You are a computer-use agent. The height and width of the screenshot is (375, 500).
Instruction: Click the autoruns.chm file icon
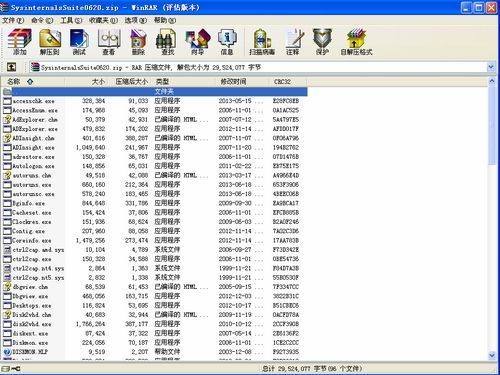(x=7, y=175)
